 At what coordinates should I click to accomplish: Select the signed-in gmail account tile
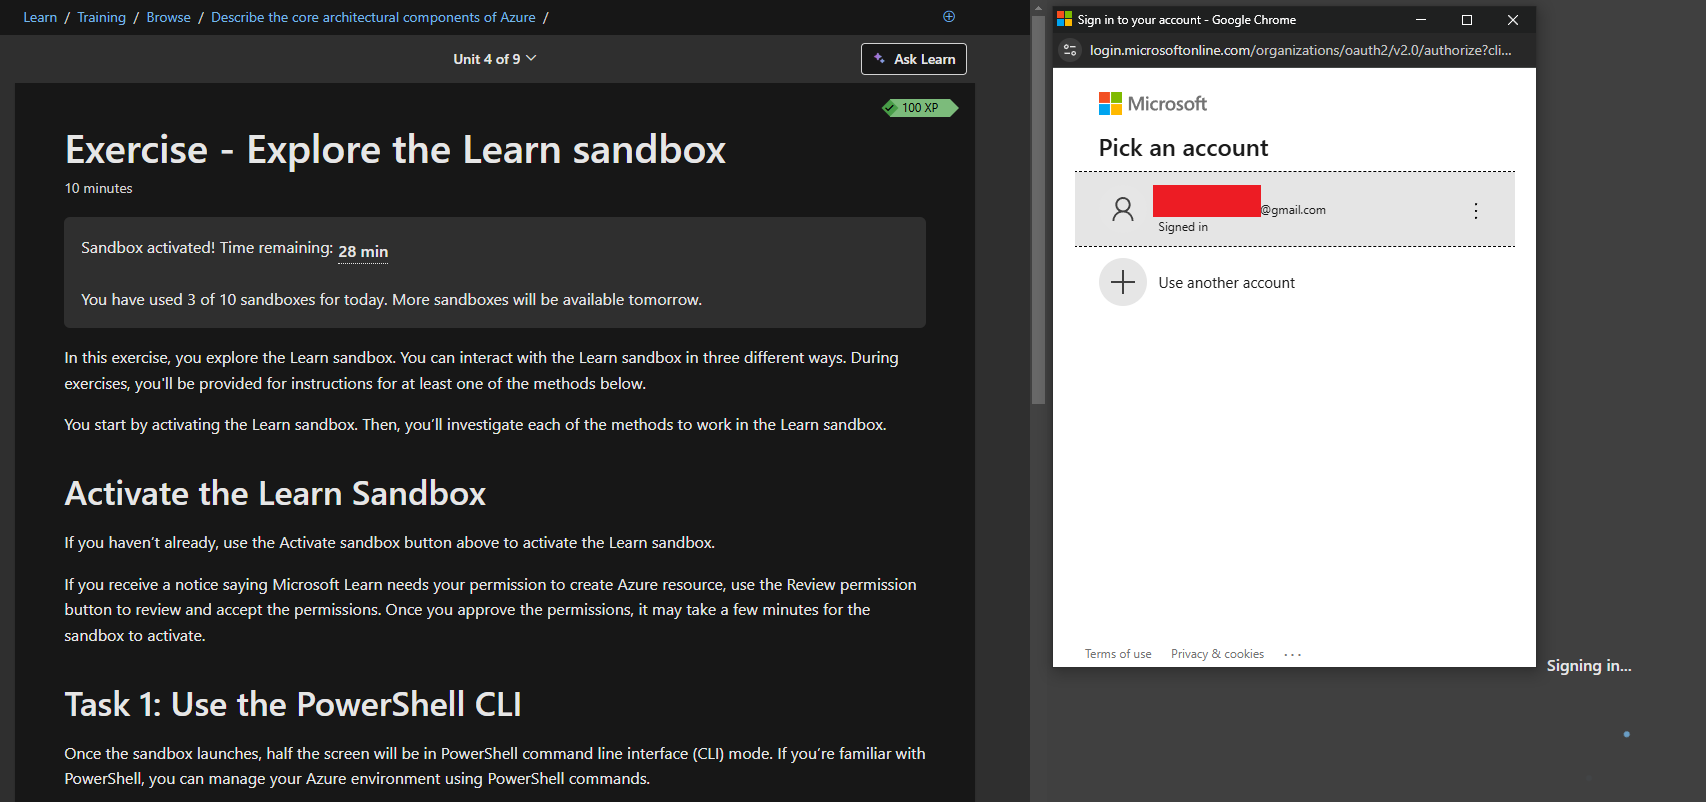pos(1295,209)
